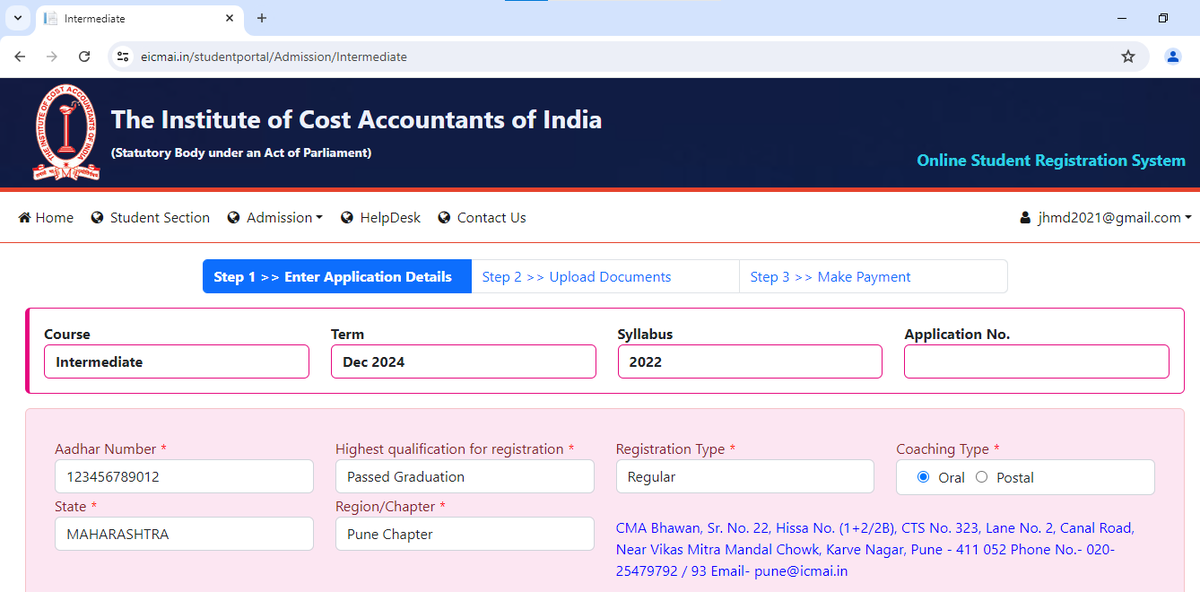Open browser profile avatar icon

(1173, 57)
